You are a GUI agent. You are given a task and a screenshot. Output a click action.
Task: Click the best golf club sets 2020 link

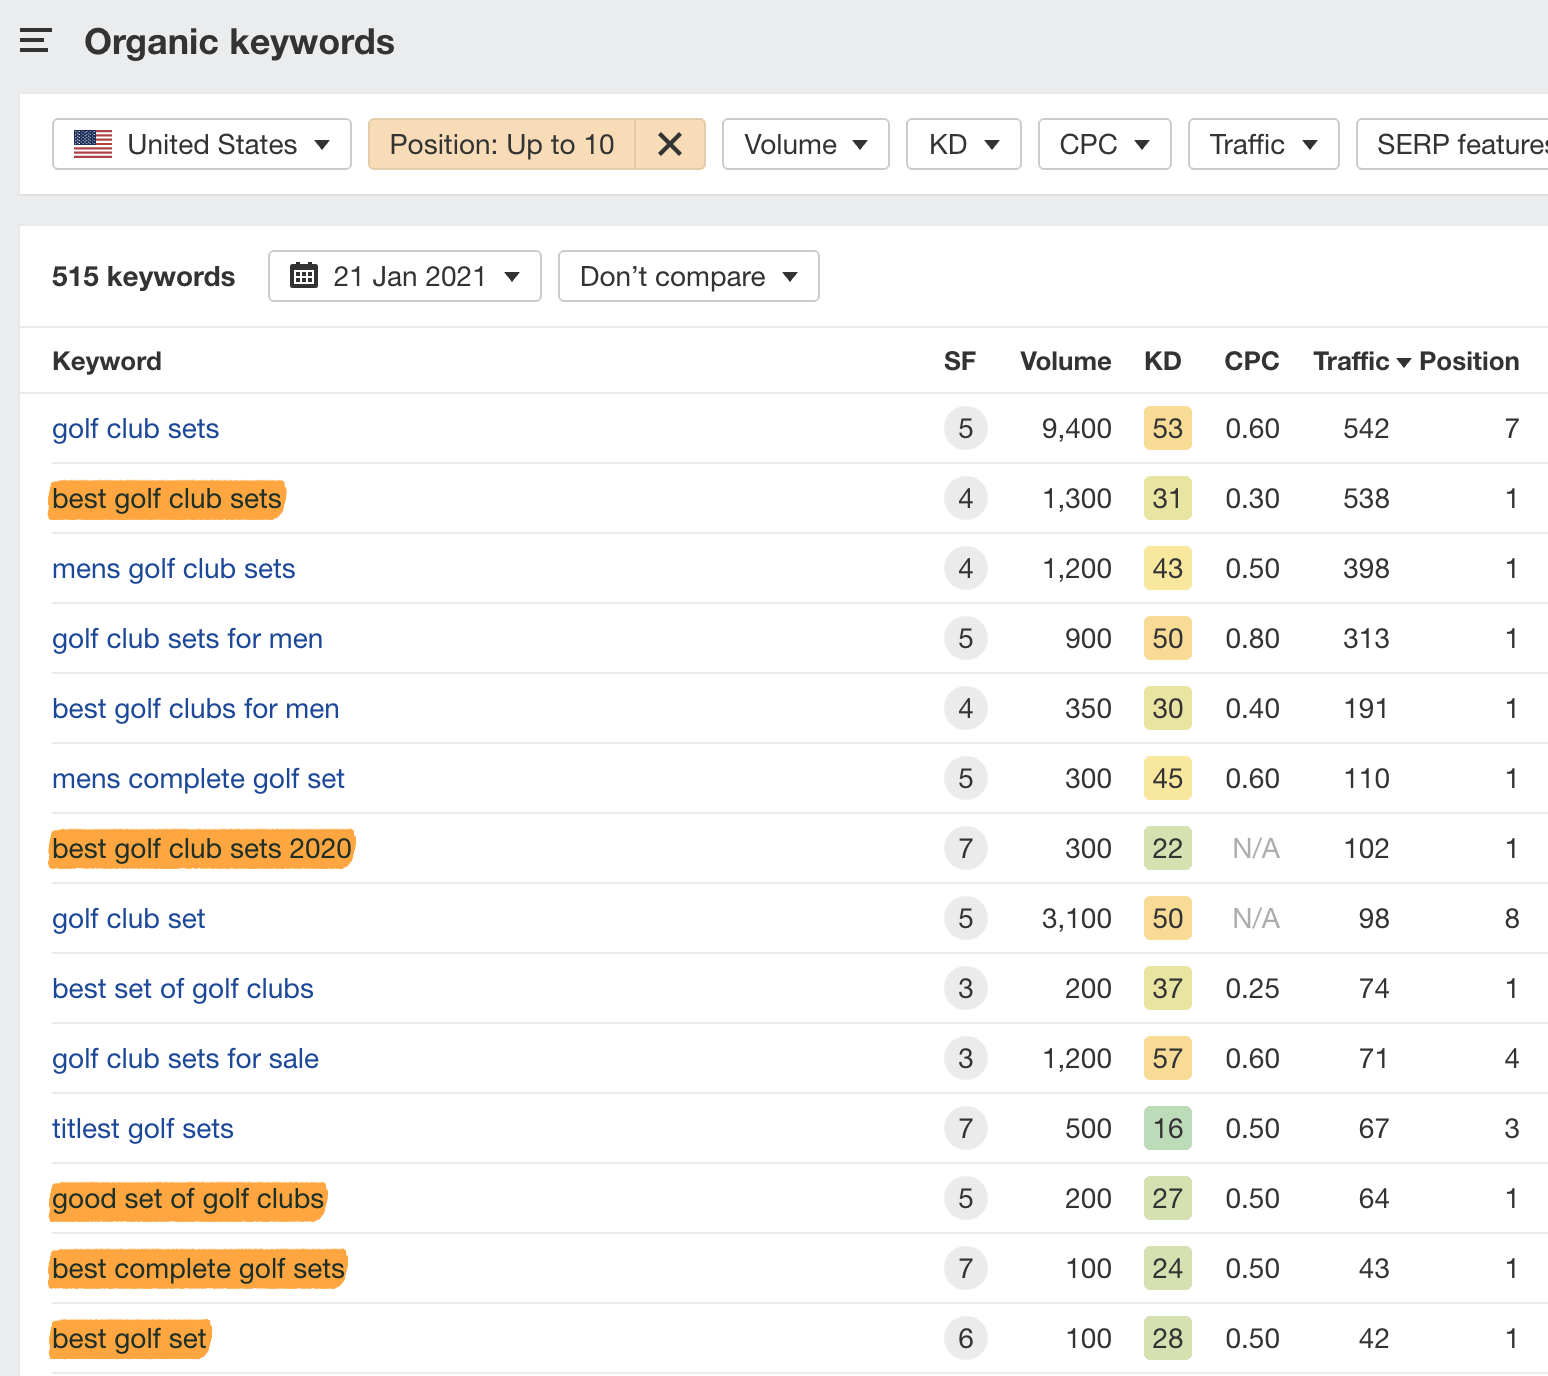point(202,849)
